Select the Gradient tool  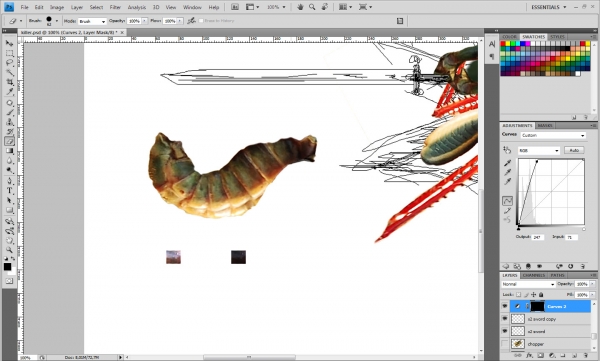[9, 151]
